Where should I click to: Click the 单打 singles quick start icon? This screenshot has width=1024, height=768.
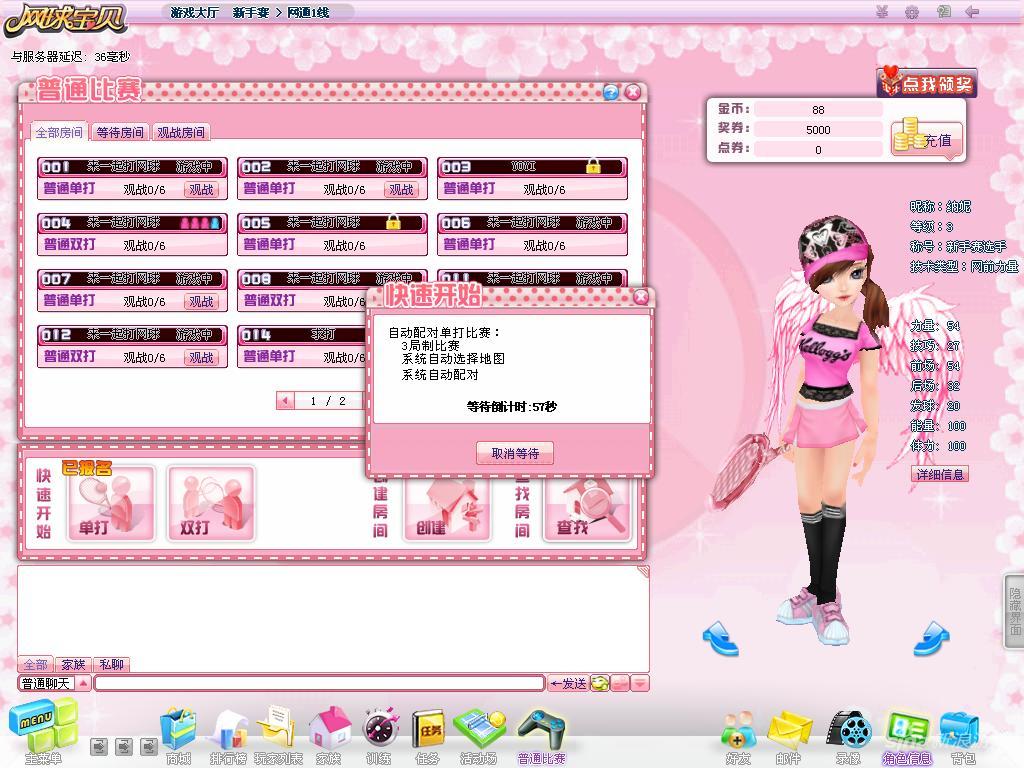pos(112,504)
